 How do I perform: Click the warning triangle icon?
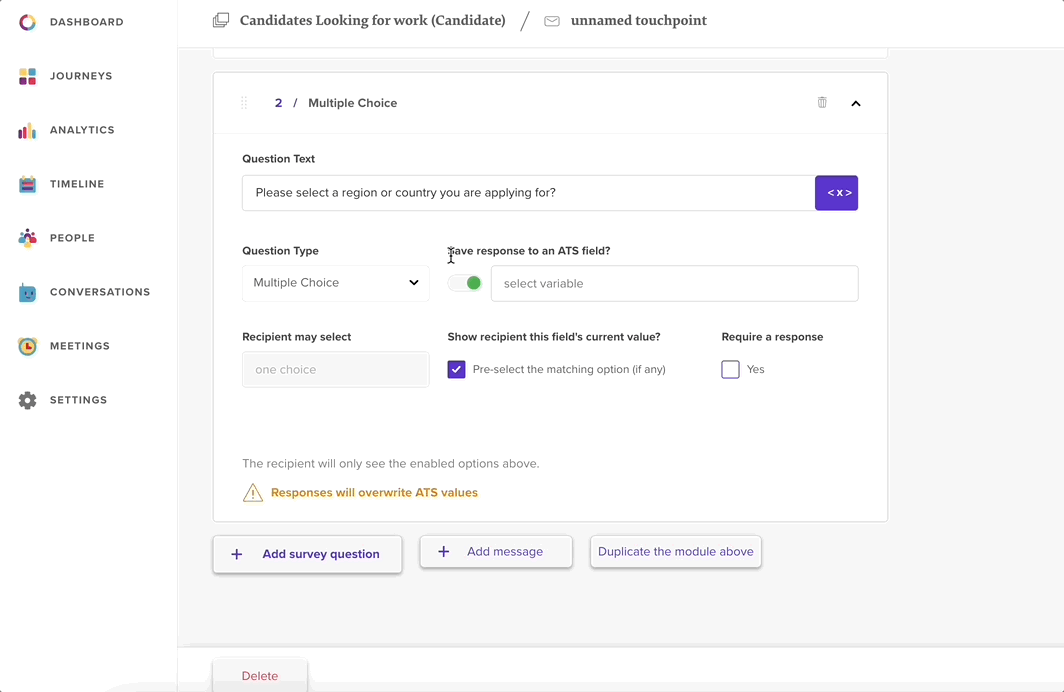pos(252,493)
